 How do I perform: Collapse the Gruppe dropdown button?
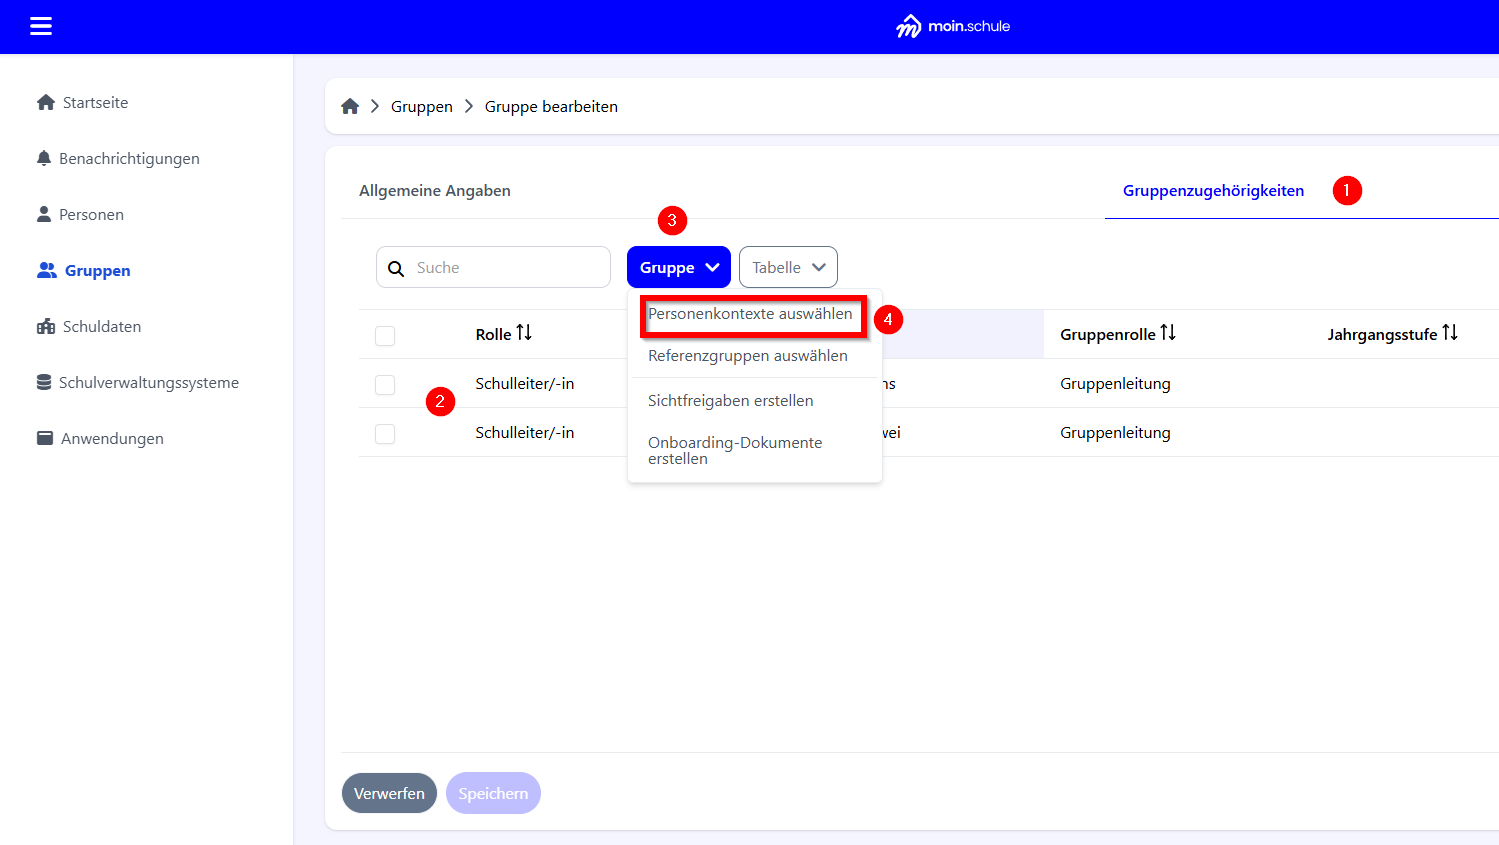coord(679,268)
